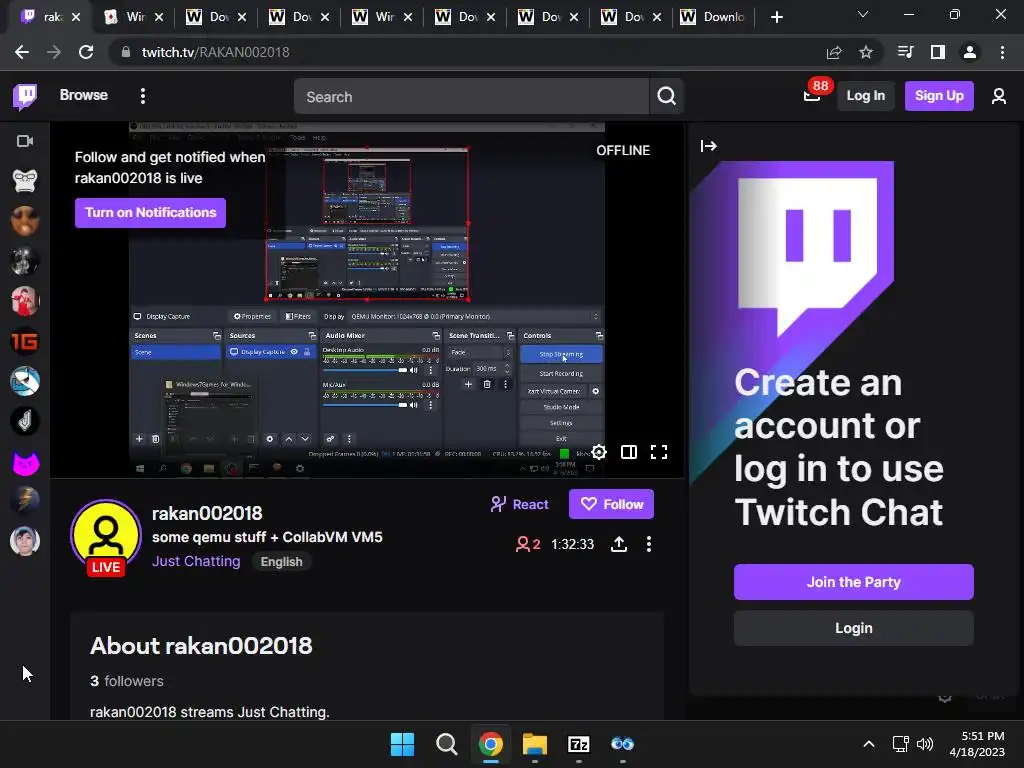Click Join the Party button
1024x768 pixels.
pyautogui.click(x=854, y=582)
